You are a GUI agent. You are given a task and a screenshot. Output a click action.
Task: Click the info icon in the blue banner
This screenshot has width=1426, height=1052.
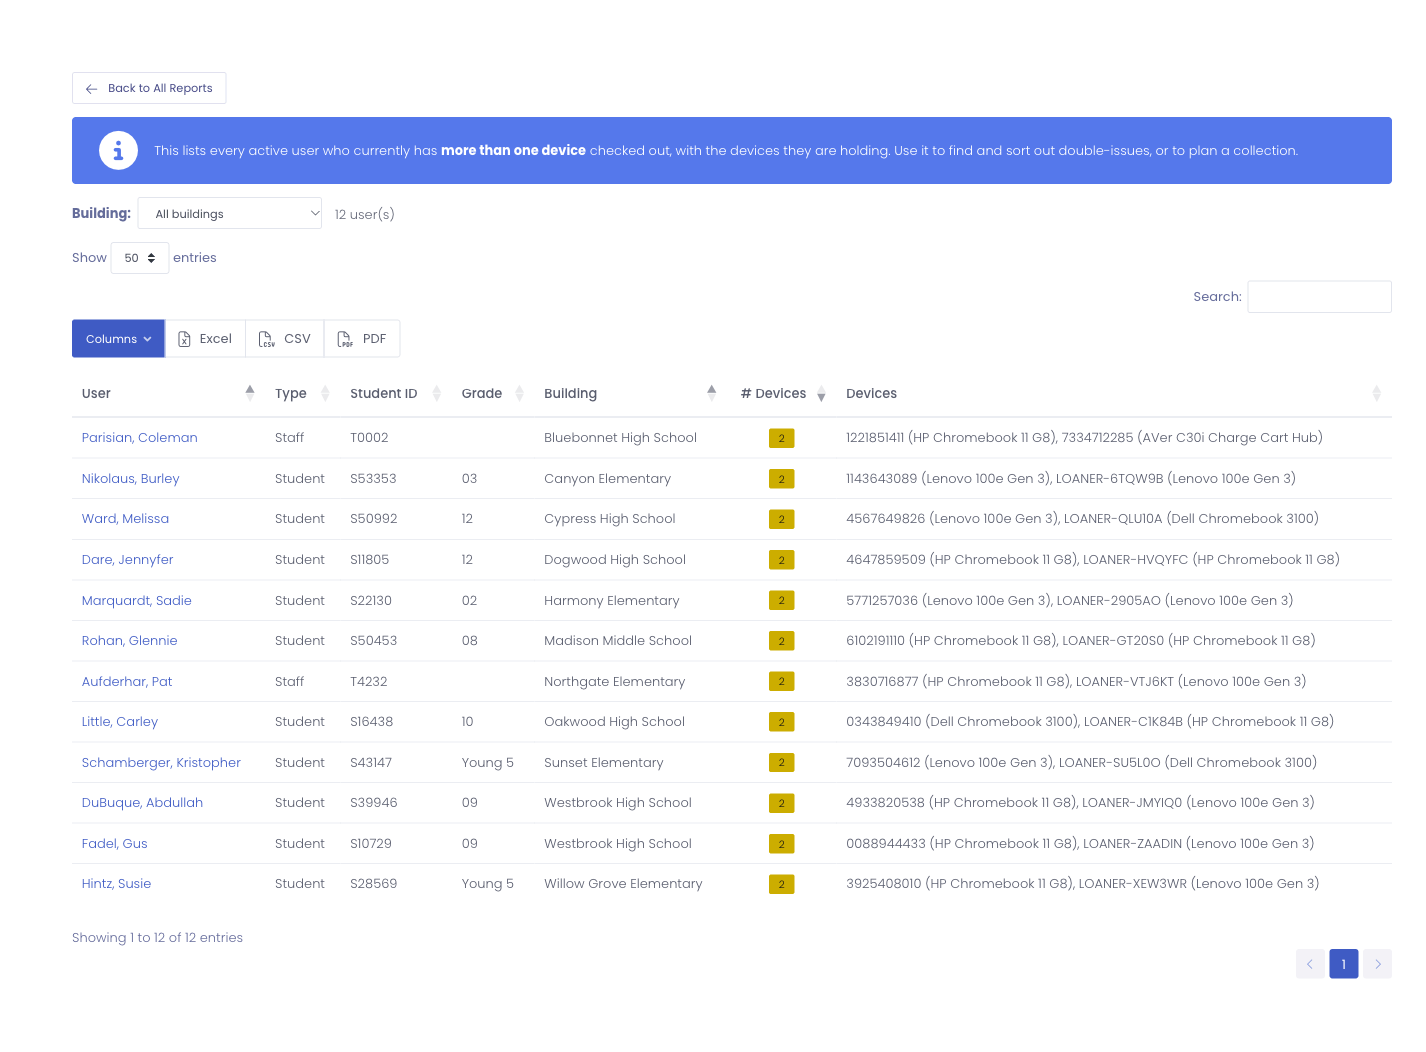(x=118, y=151)
